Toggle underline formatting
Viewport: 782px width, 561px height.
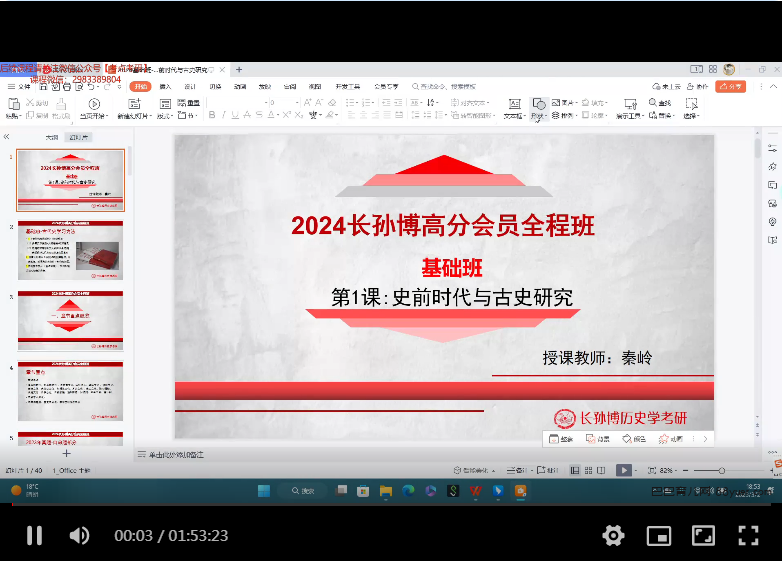pos(235,115)
